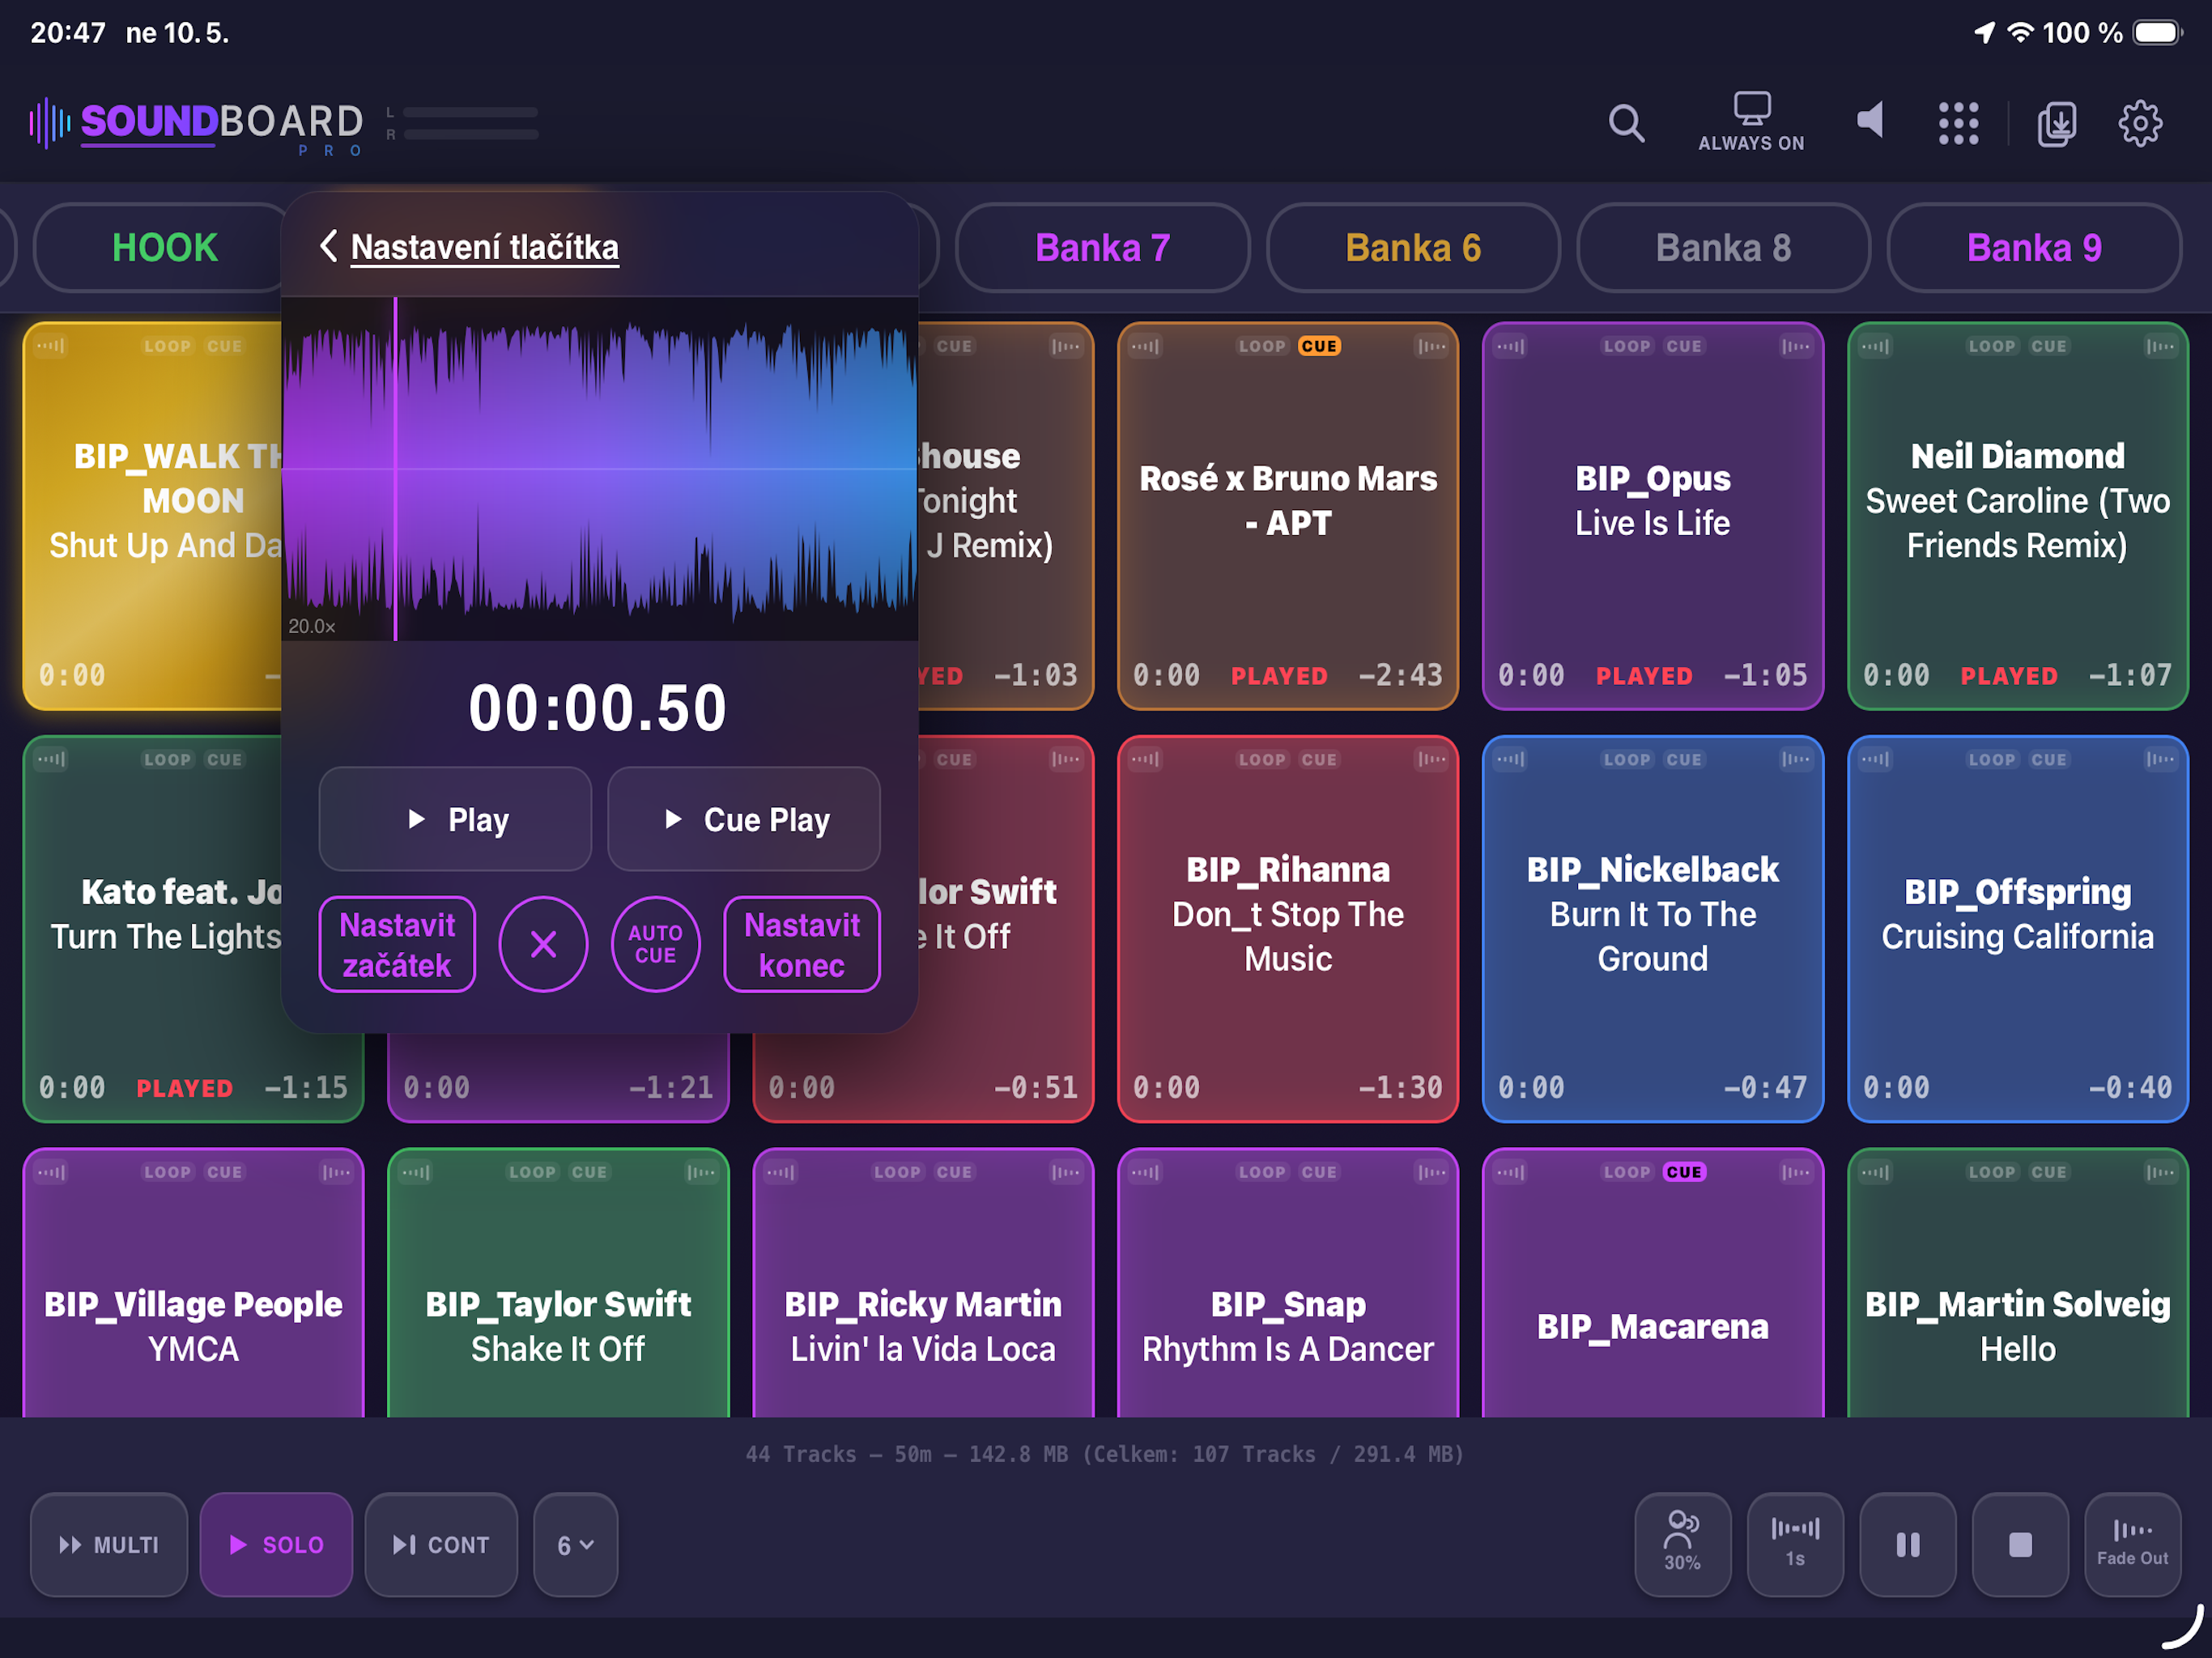The image size is (2212, 1658).
Task: Click the ducking 30% voice icon
Action: pyautogui.click(x=1682, y=1544)
